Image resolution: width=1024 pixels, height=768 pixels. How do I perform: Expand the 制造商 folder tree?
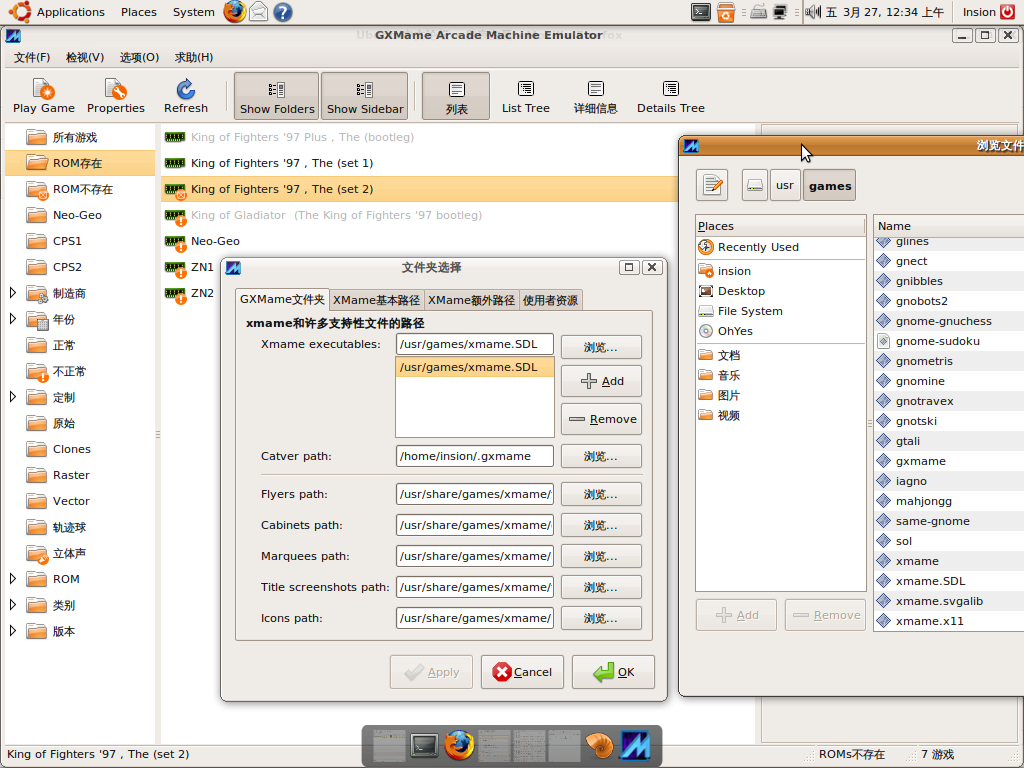(12, 293)
